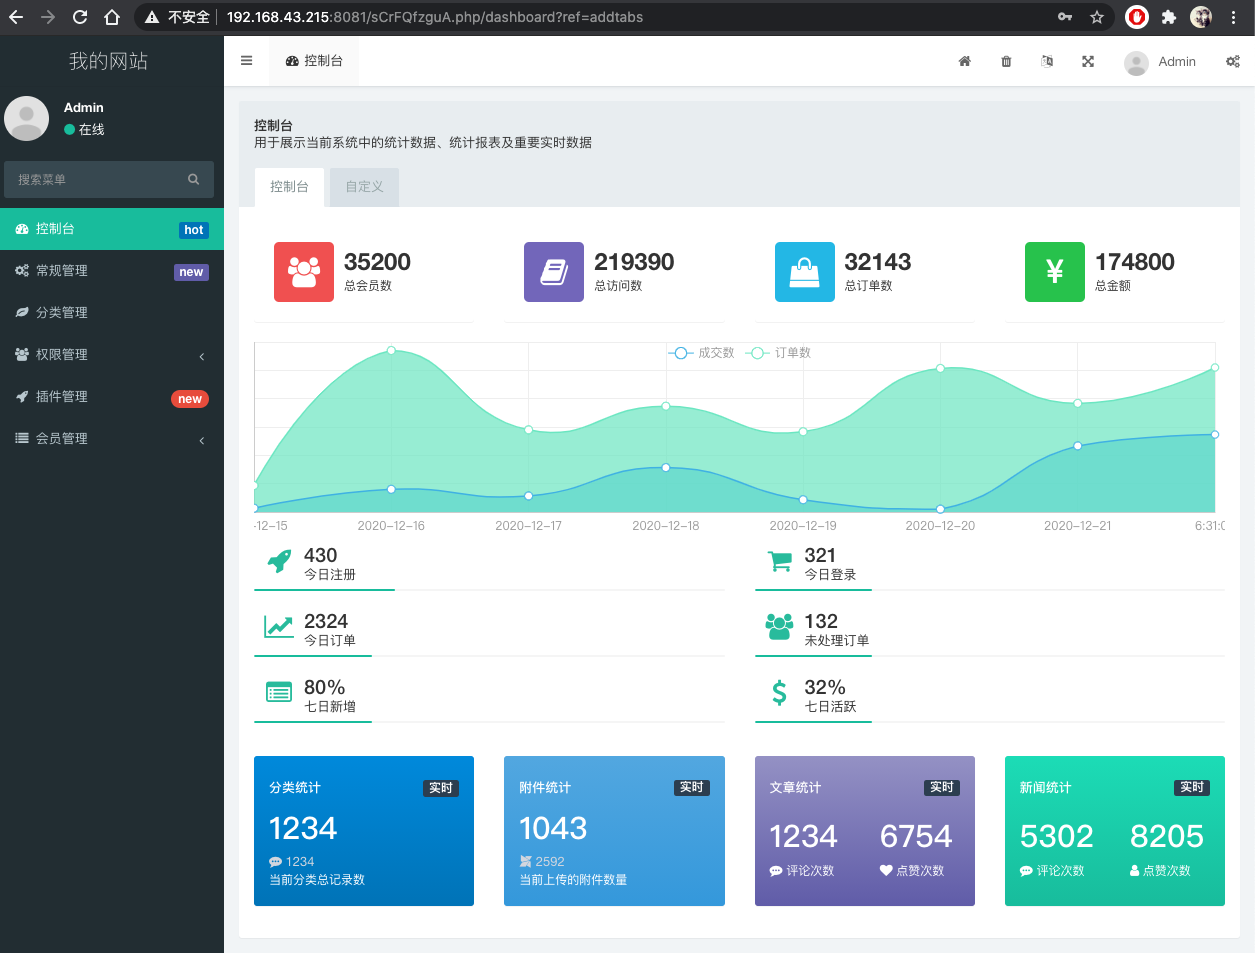Select the language switch icon in the toolbar
Viewport: 1255px width, 953px height.
[1047, 61]
